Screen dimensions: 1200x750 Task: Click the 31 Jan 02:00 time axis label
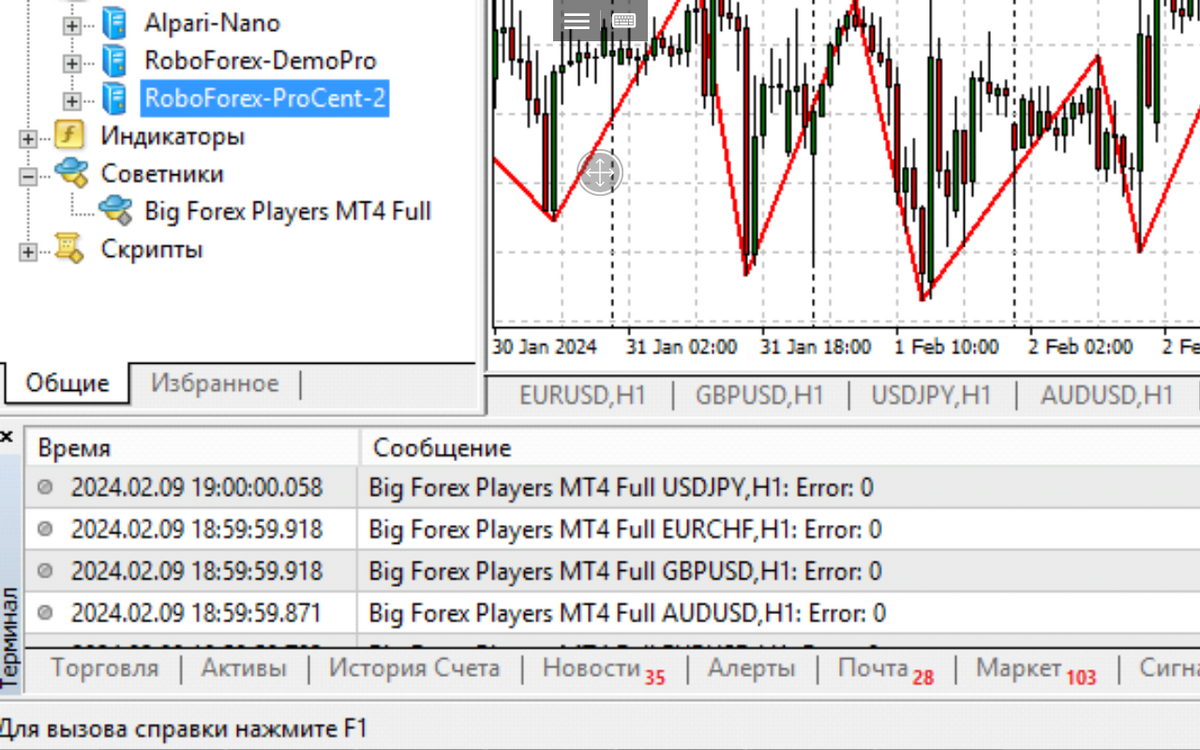[682, 347]
